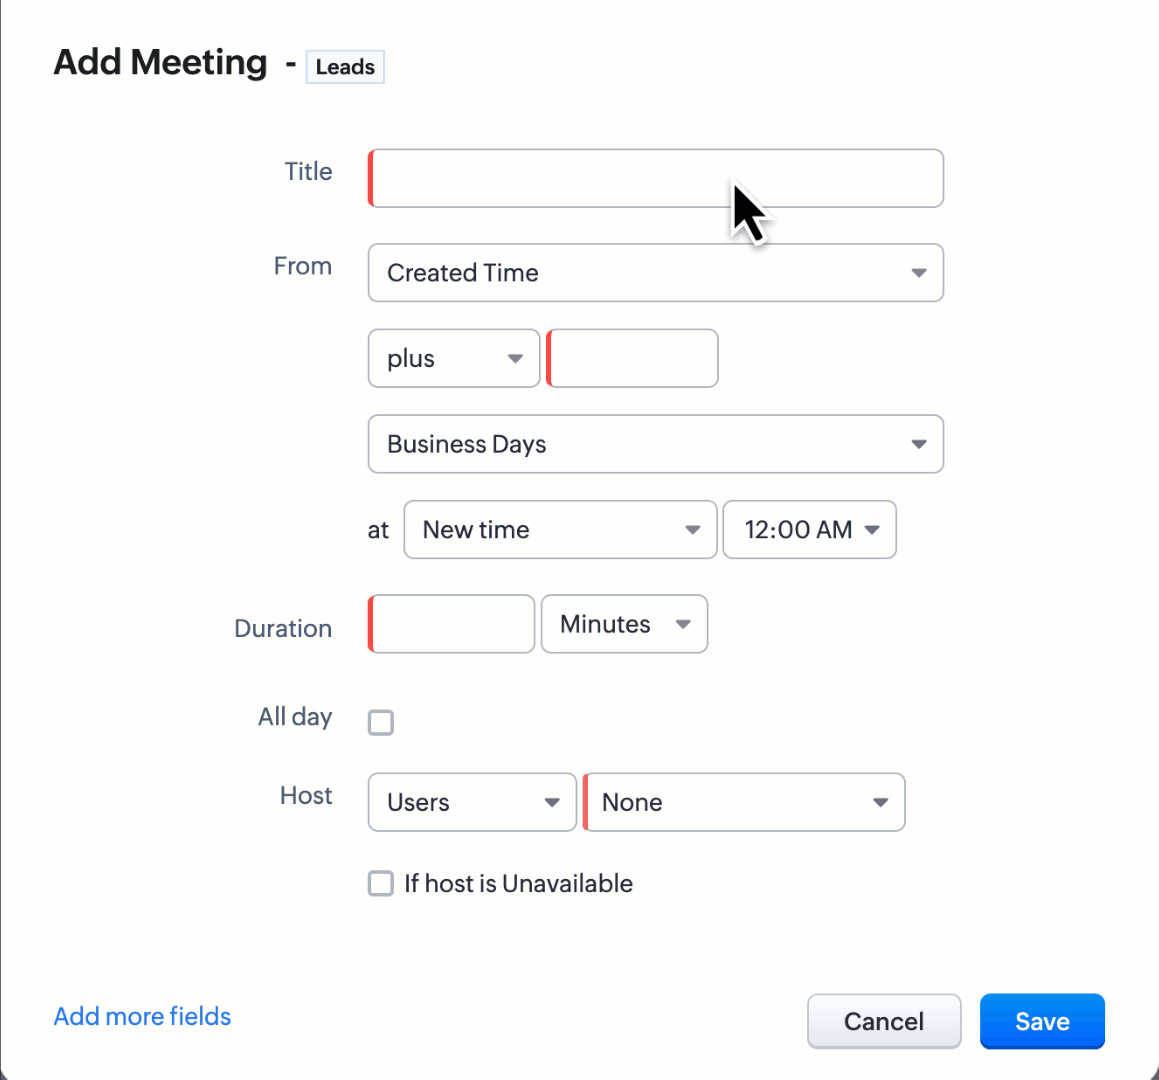This screenshot has width=1159, height=1080.
Task: Click the arrow on None host dropdown
Action: (880, 803)
